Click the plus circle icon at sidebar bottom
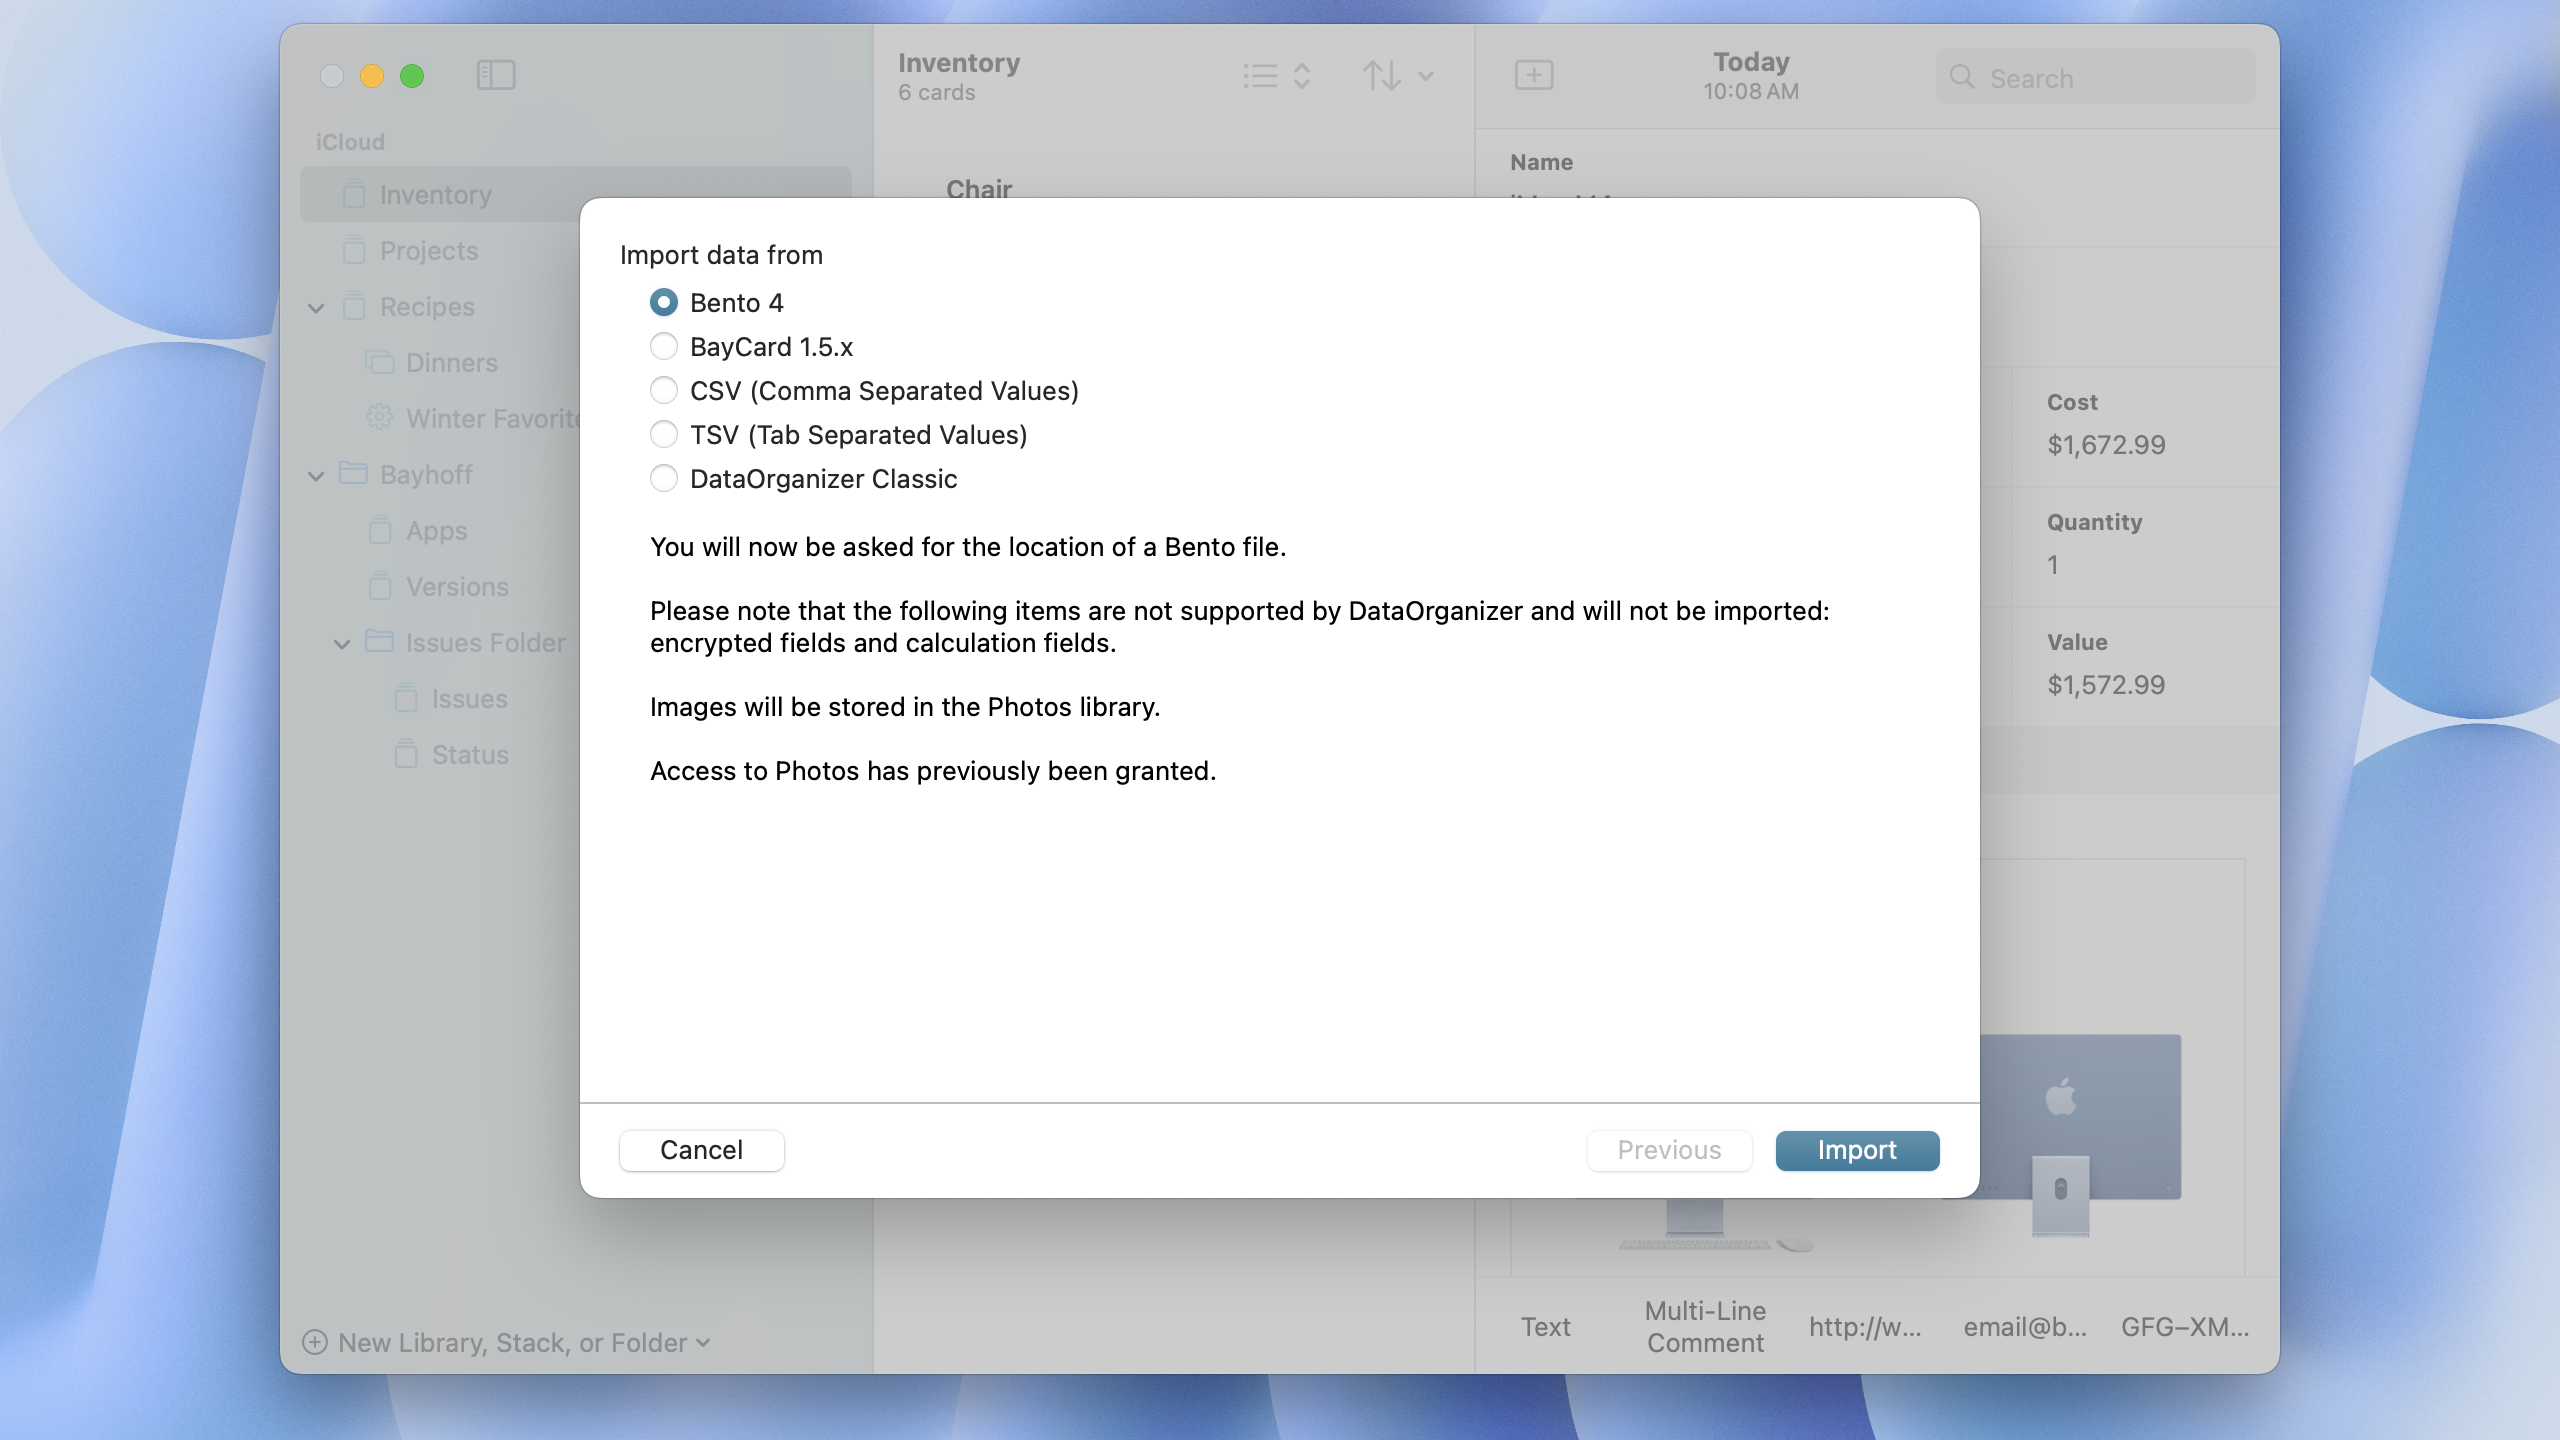2560x1440 pixels. pos(315,1342)
